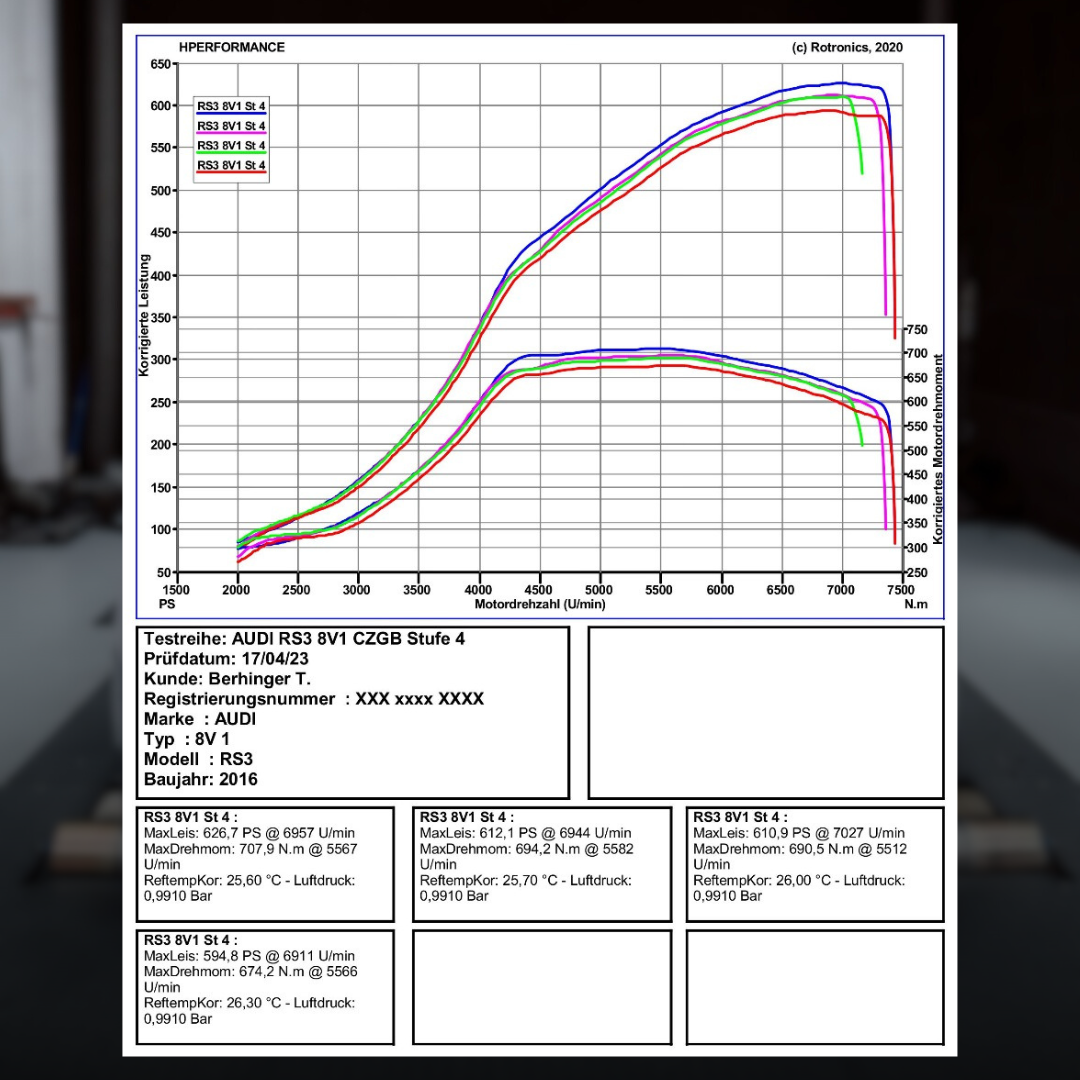Click the large empty box beside Testreihe info
1080x1080 pixels.
point(765,712)
